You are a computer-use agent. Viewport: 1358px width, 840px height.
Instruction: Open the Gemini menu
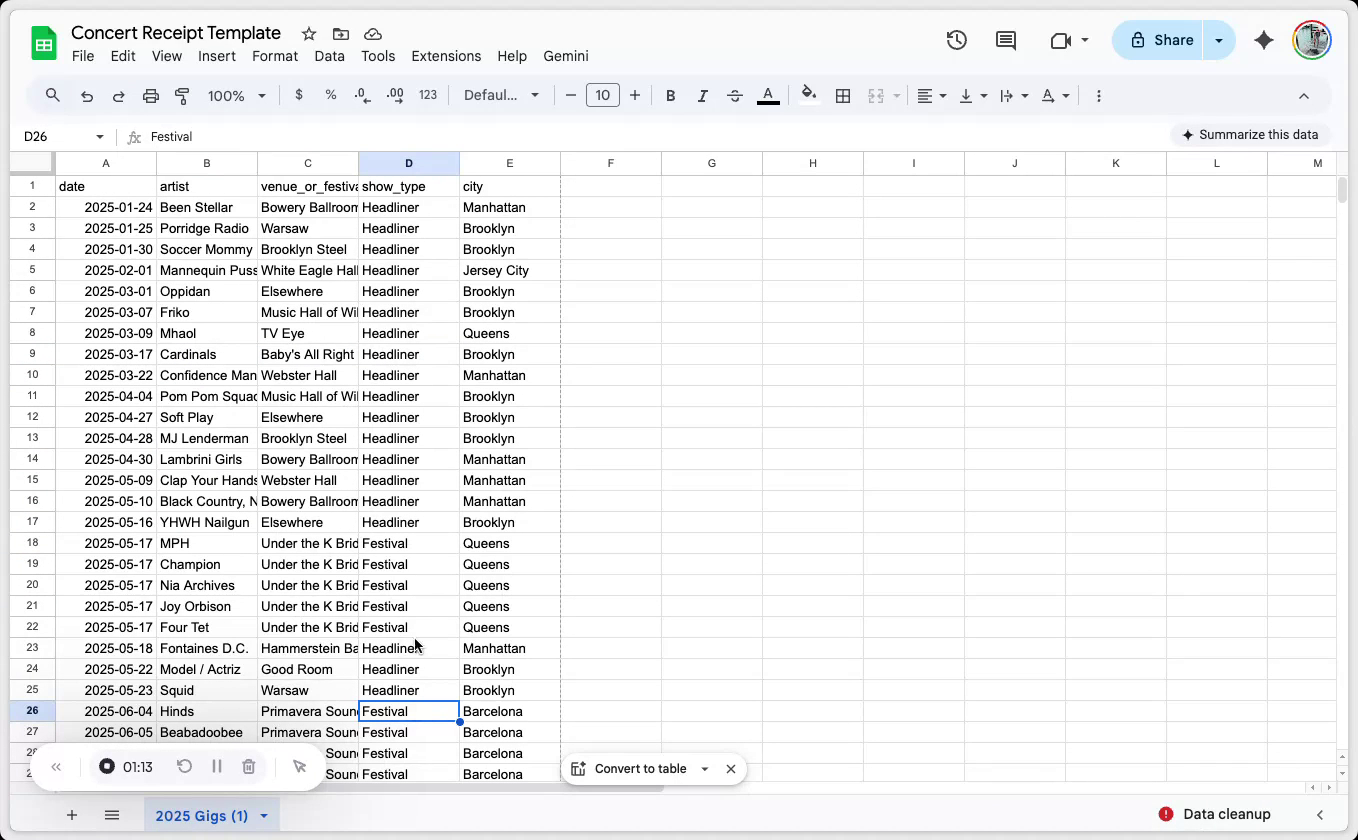click(566, 56)
